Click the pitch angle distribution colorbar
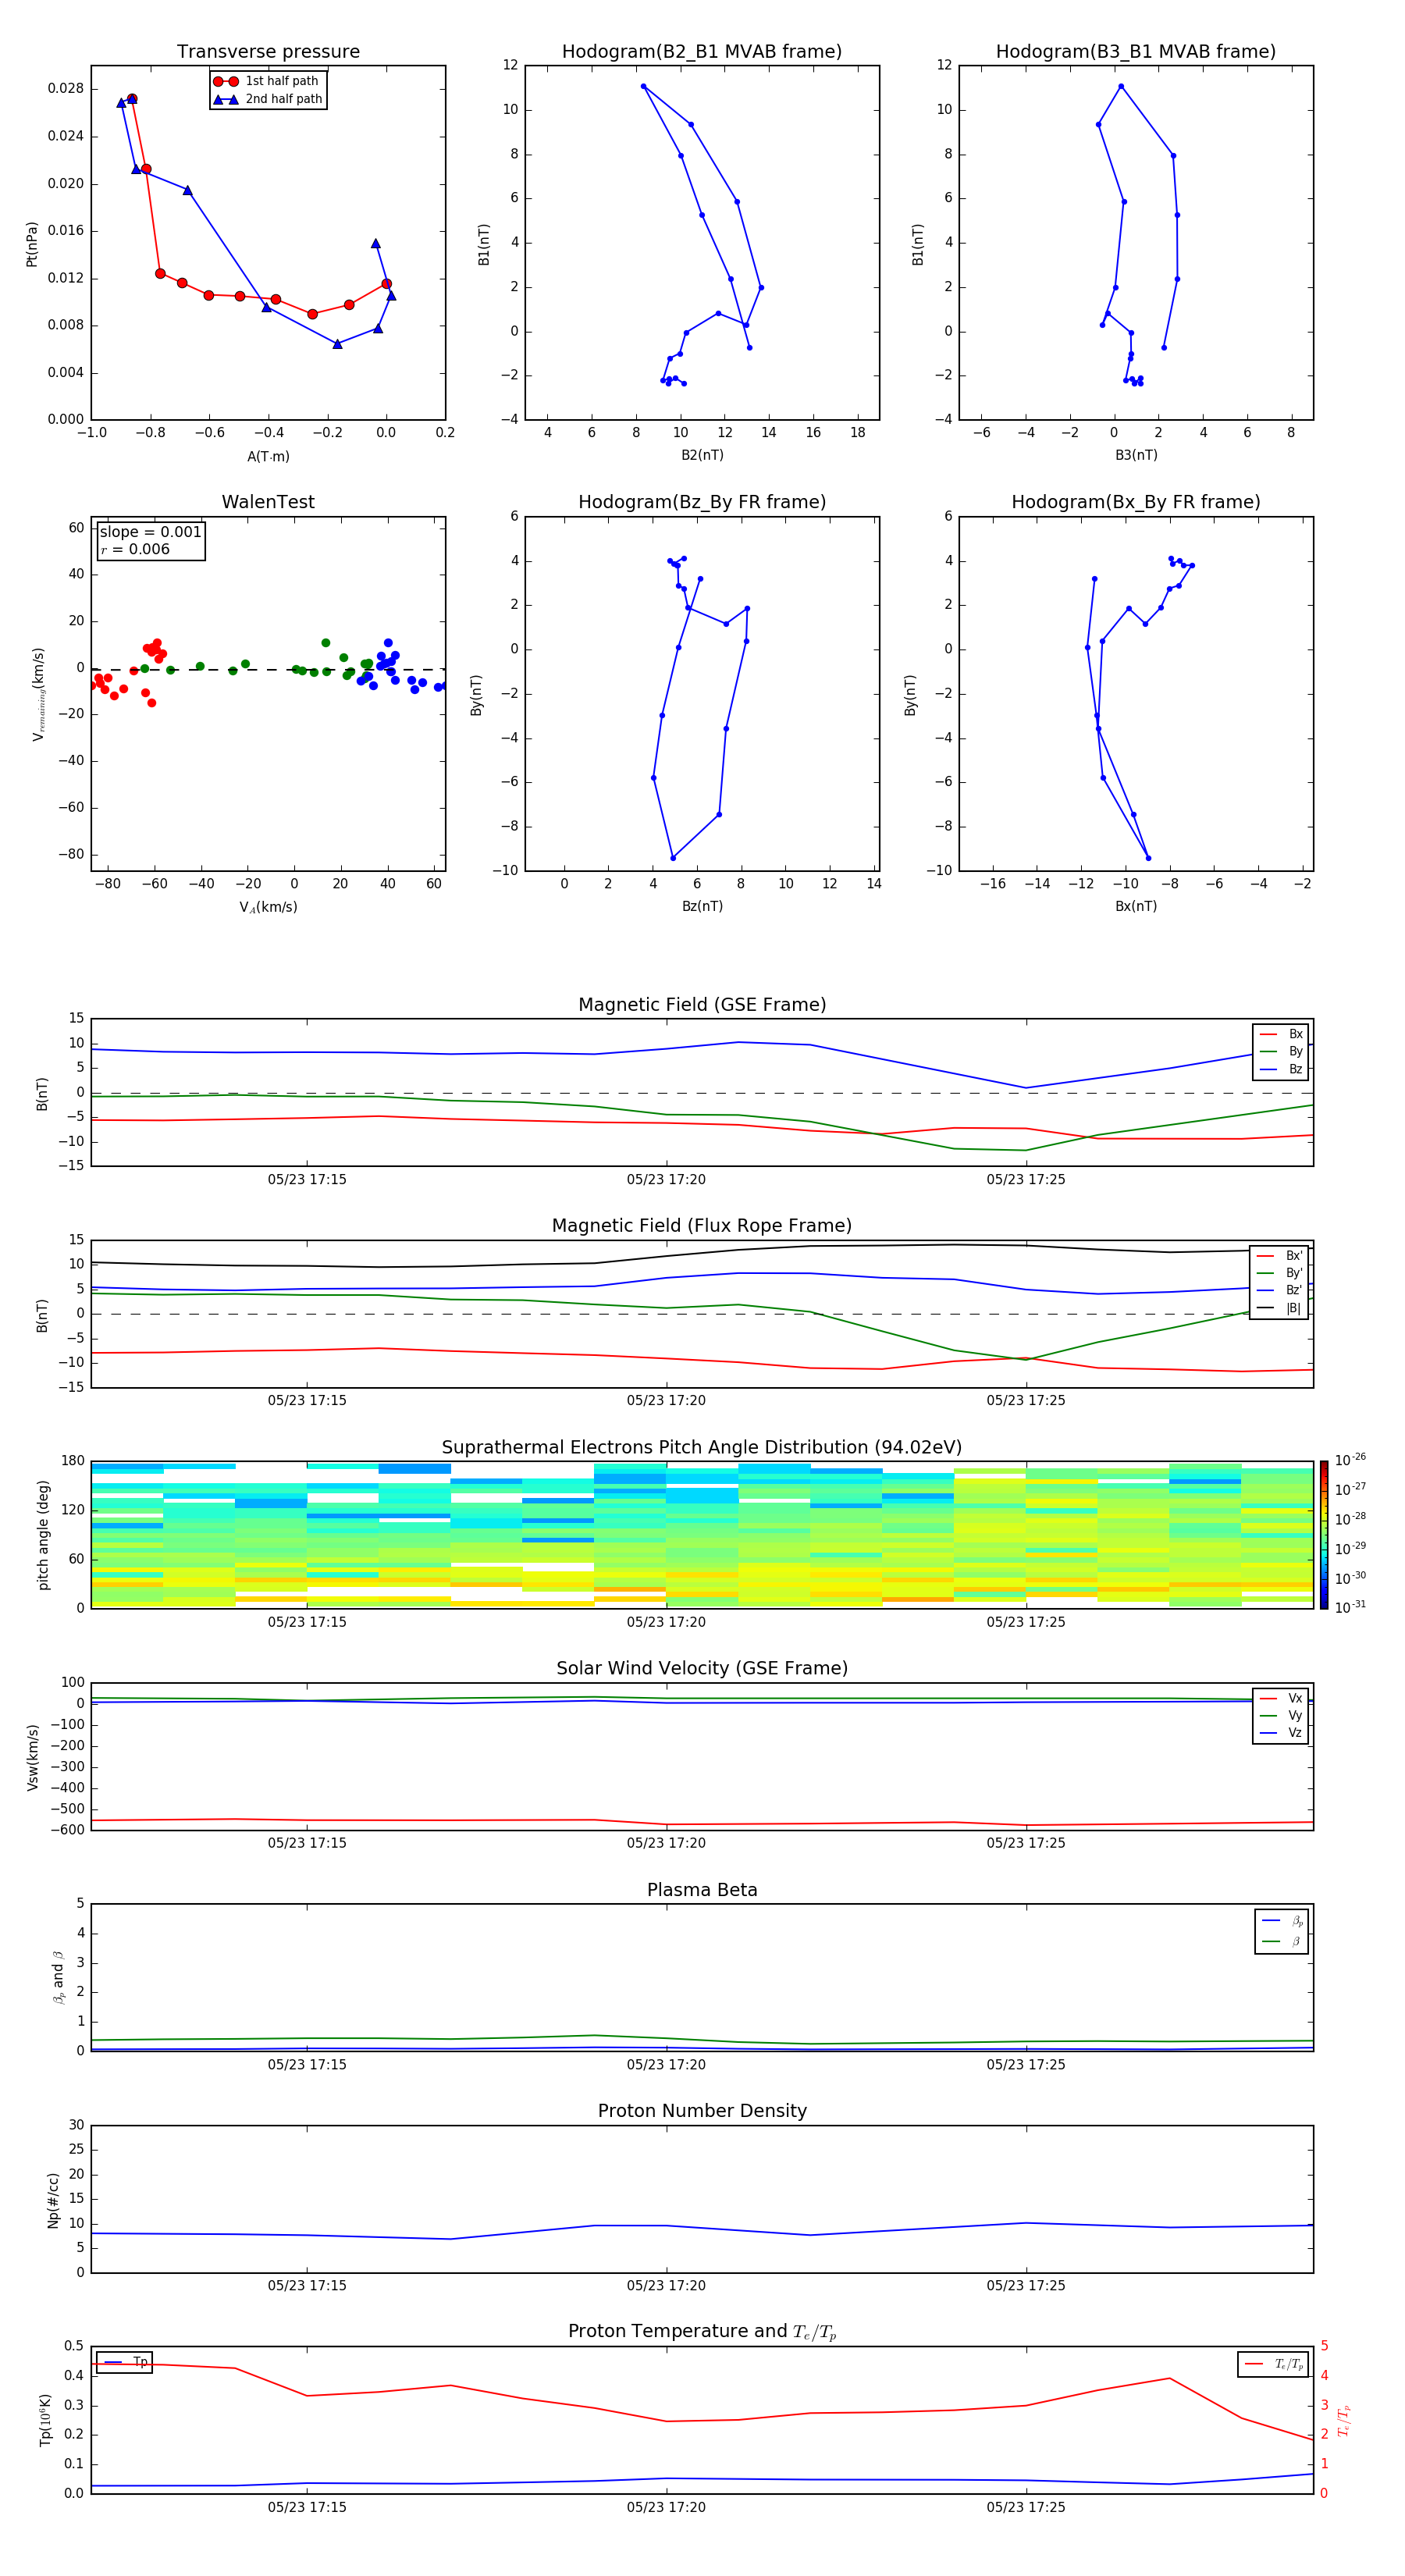 click(1324, 1535)
